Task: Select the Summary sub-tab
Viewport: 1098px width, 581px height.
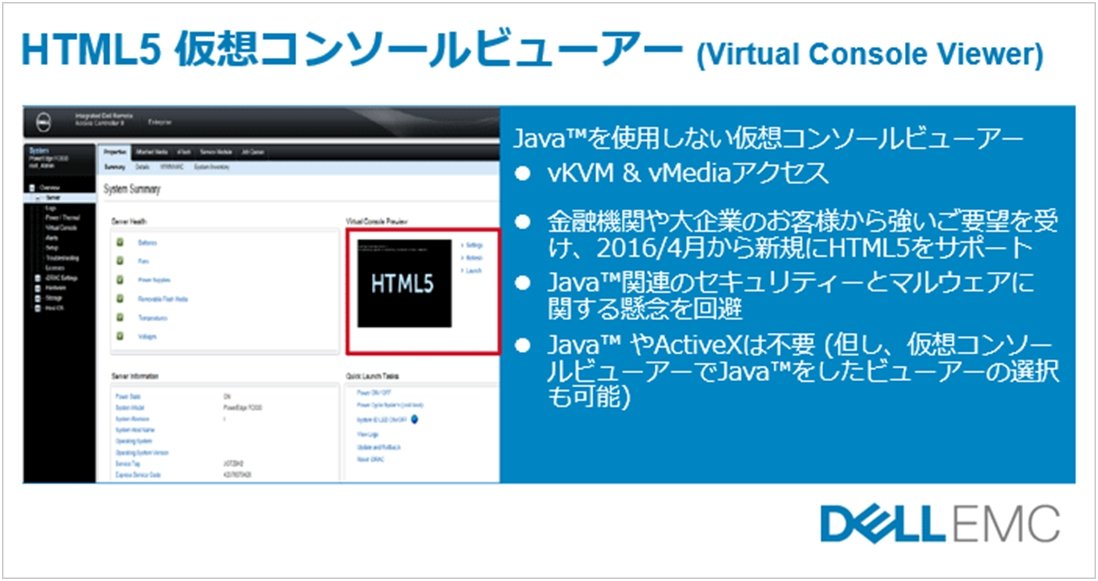Action: 115,167
